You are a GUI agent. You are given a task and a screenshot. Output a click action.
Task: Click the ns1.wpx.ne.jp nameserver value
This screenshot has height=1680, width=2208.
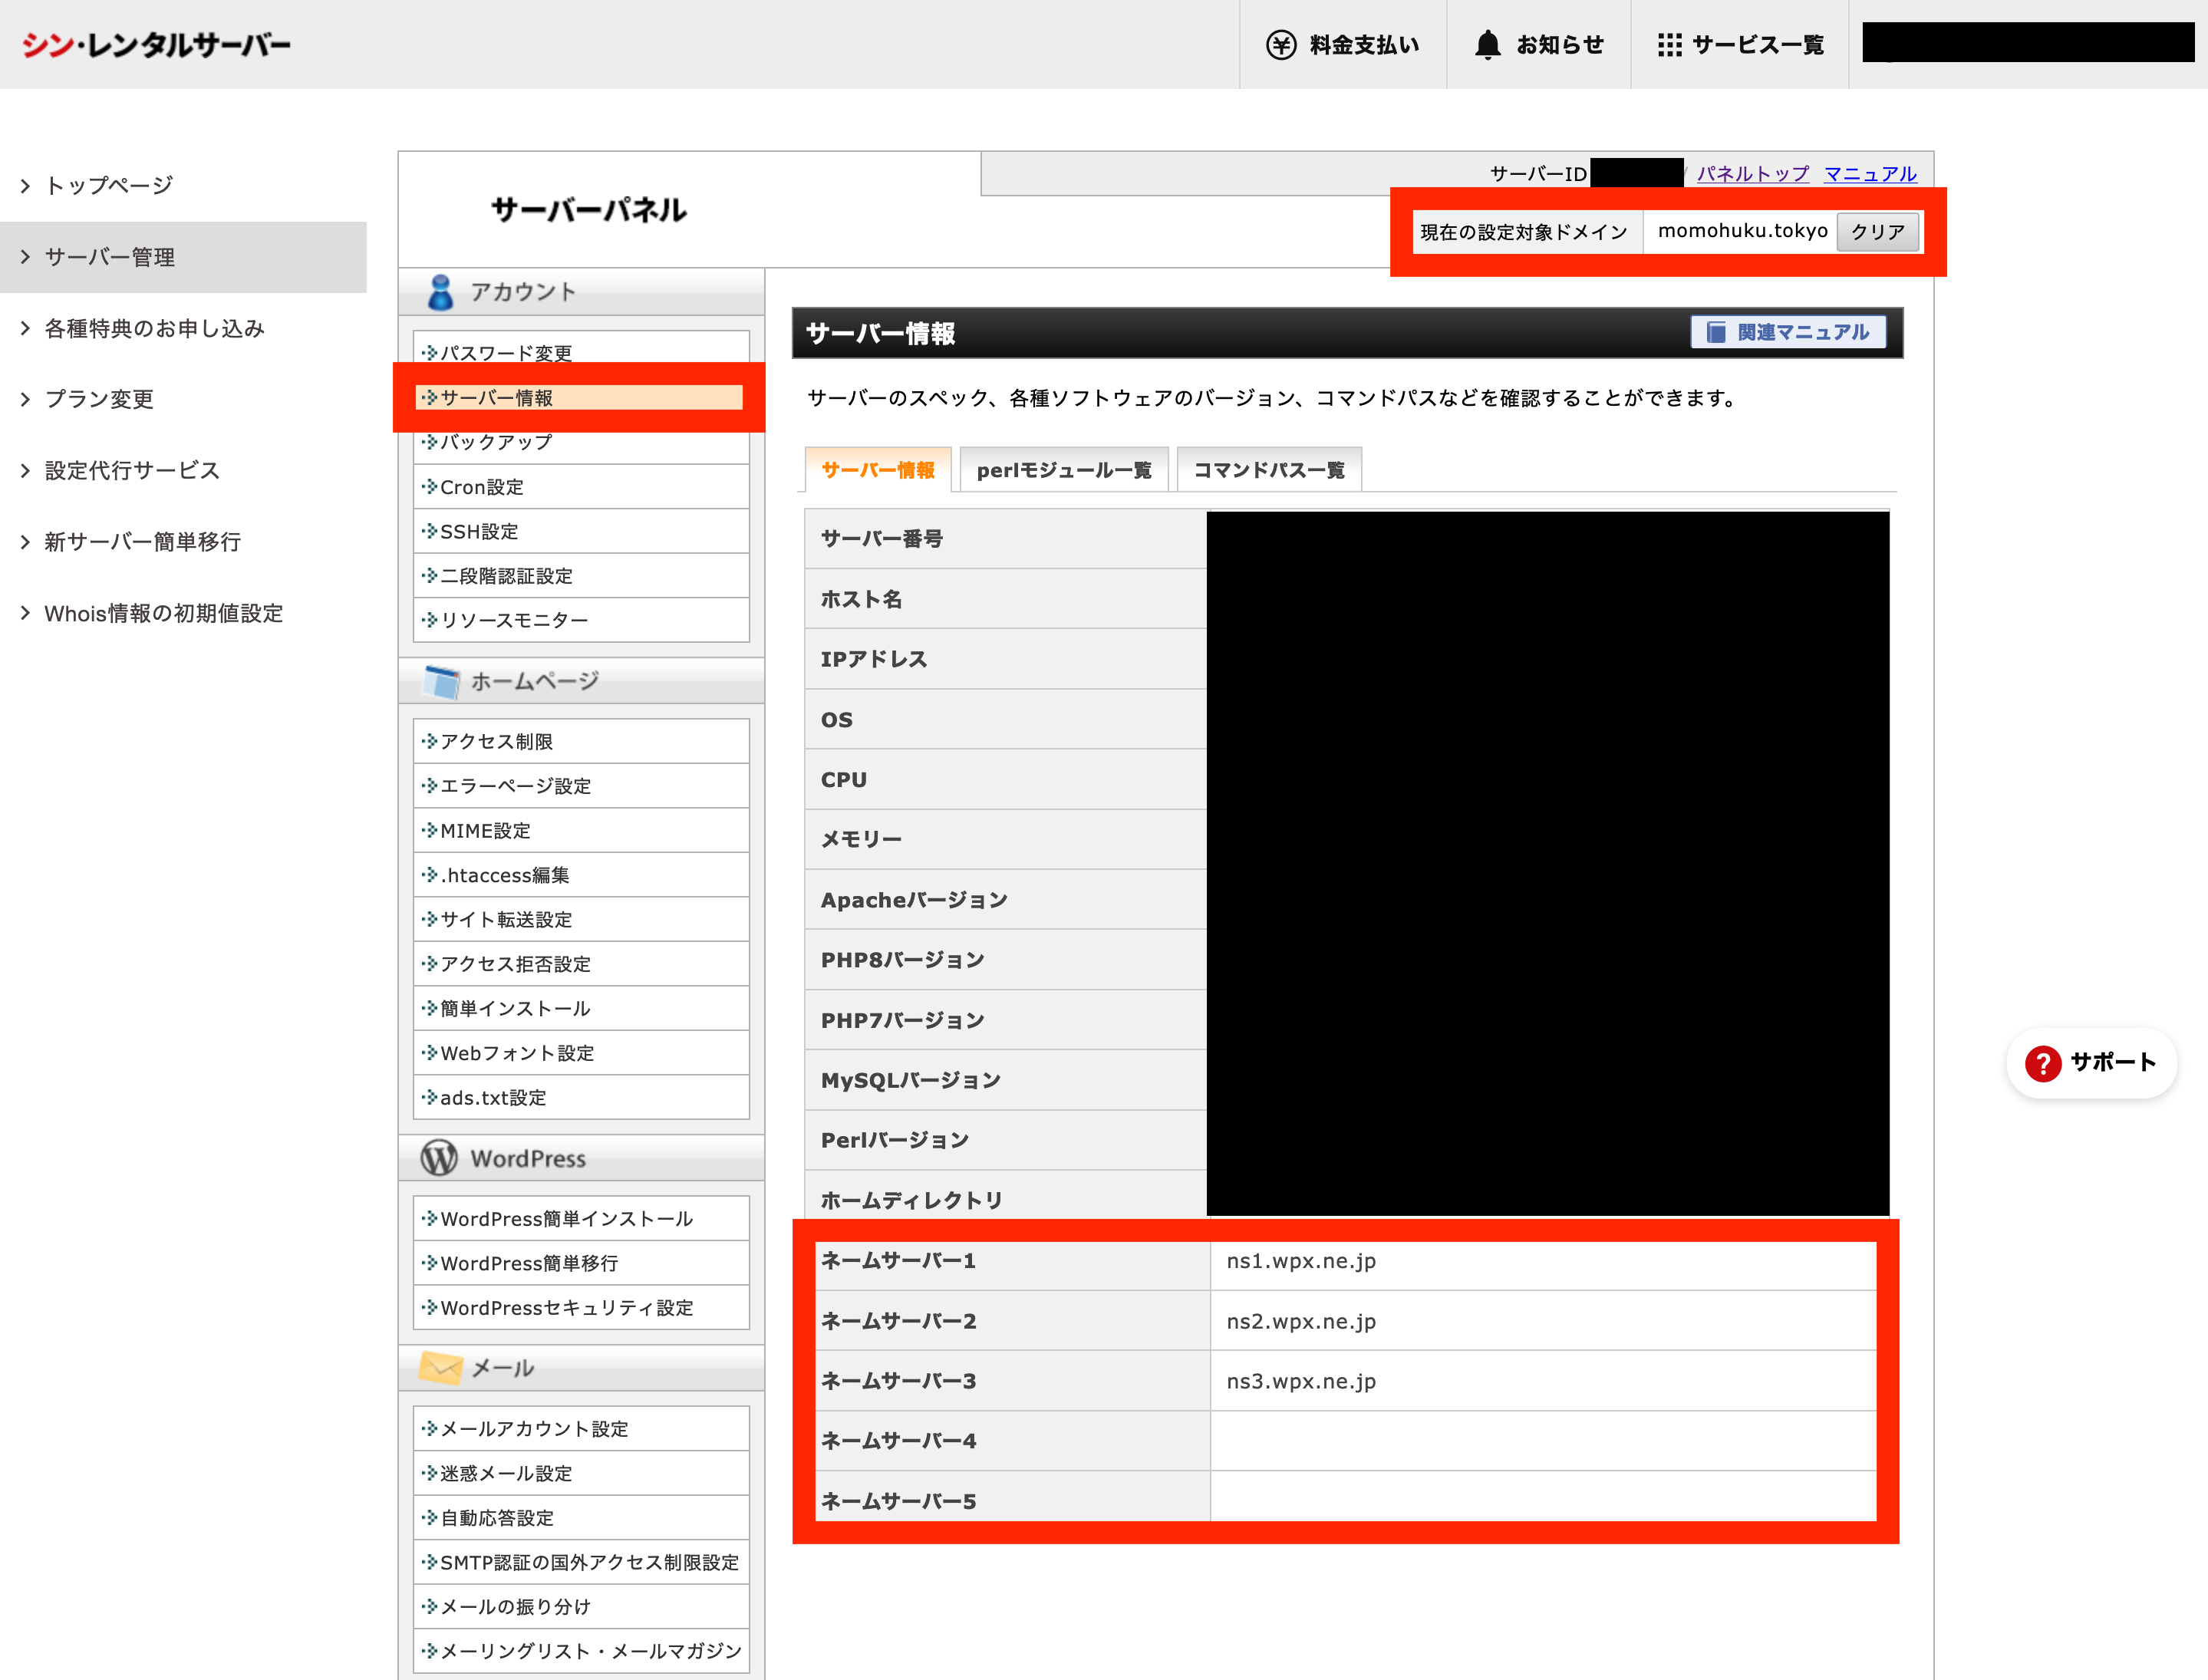pos(1301,1261)
